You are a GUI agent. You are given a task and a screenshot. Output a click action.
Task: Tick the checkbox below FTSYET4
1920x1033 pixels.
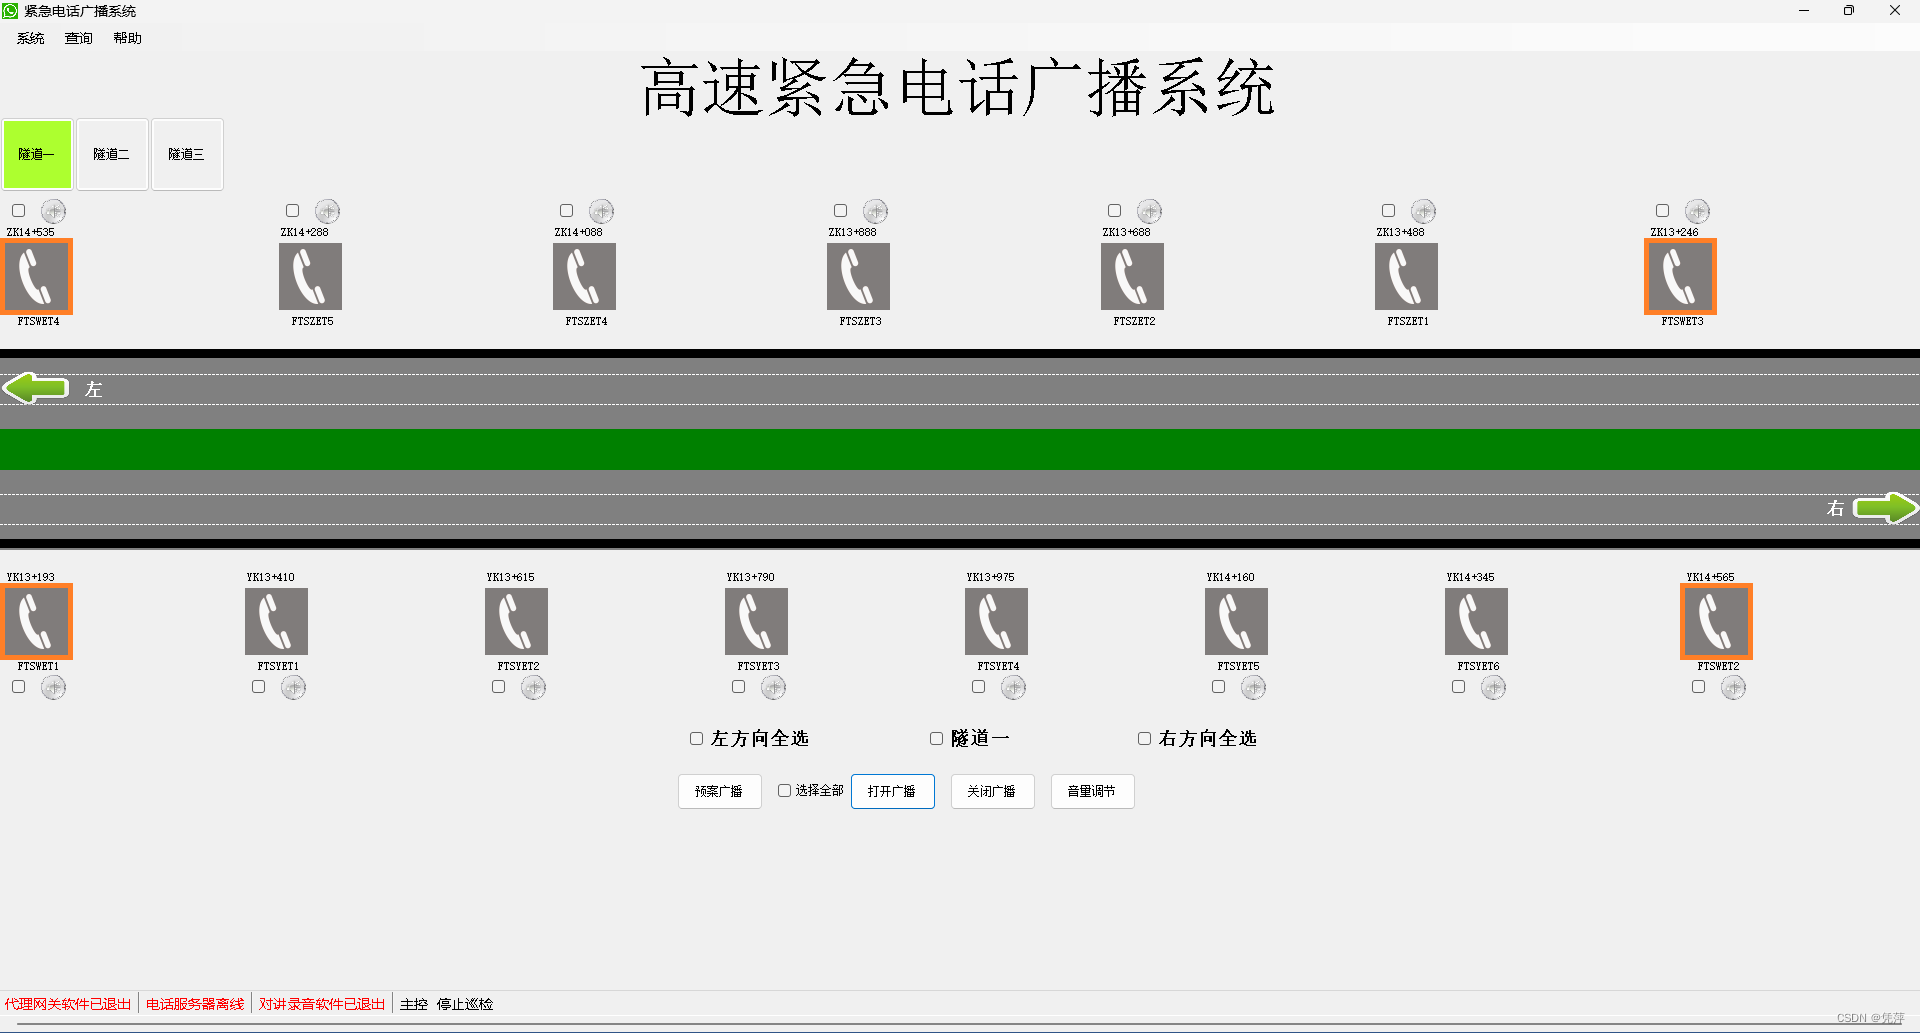tap(979, 687)
